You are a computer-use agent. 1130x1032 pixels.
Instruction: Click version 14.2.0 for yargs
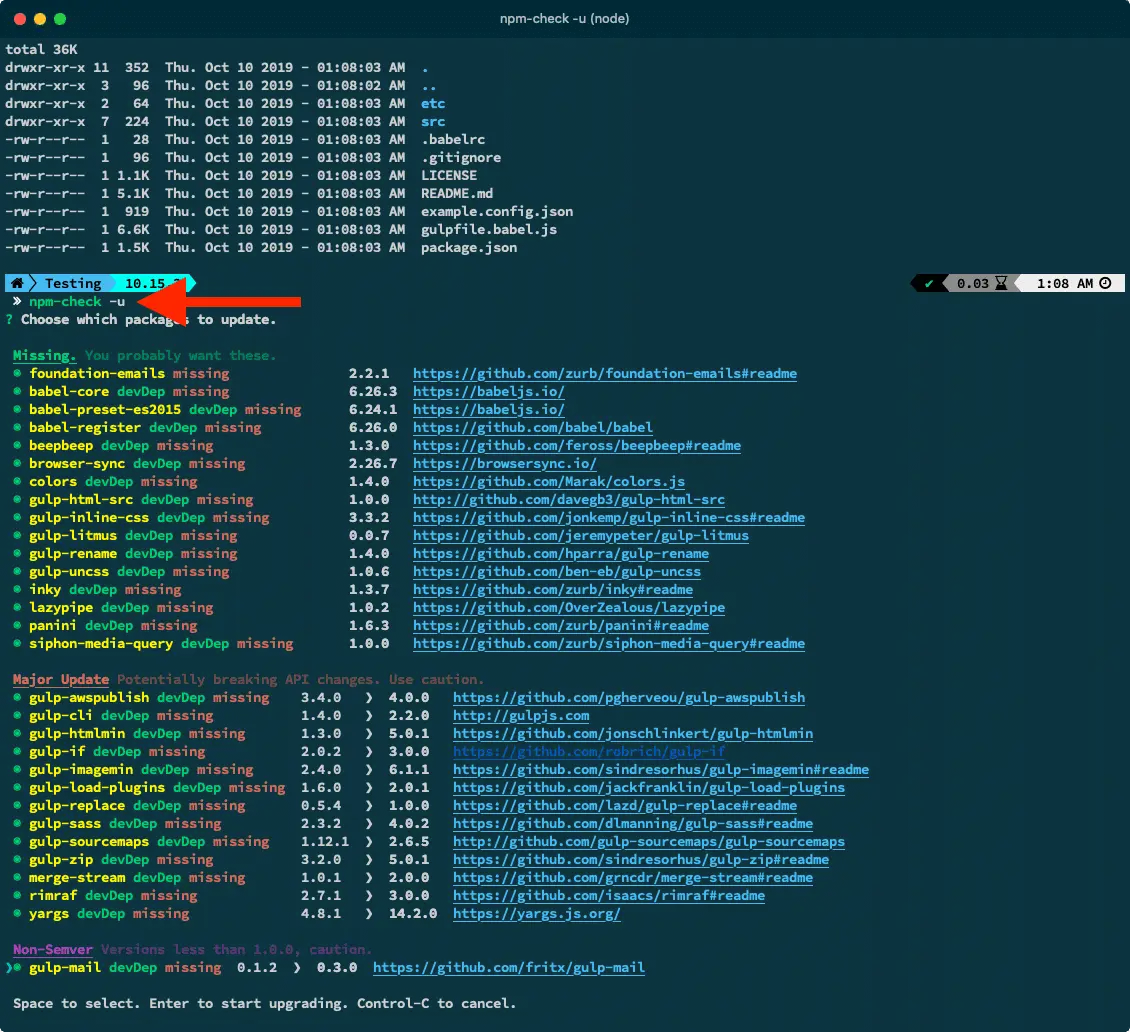(x=413, y=914)
